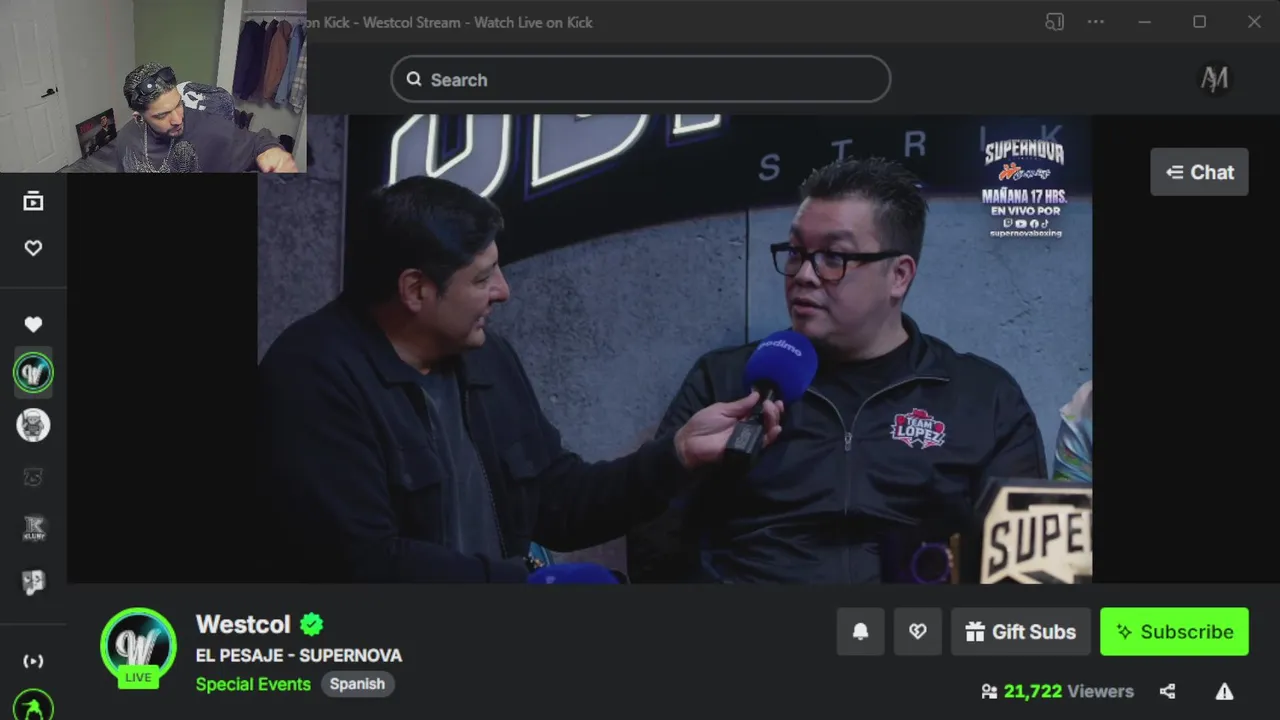
Task: Open the three-dots app menu in the title bar
Action: pos(1096,22)
